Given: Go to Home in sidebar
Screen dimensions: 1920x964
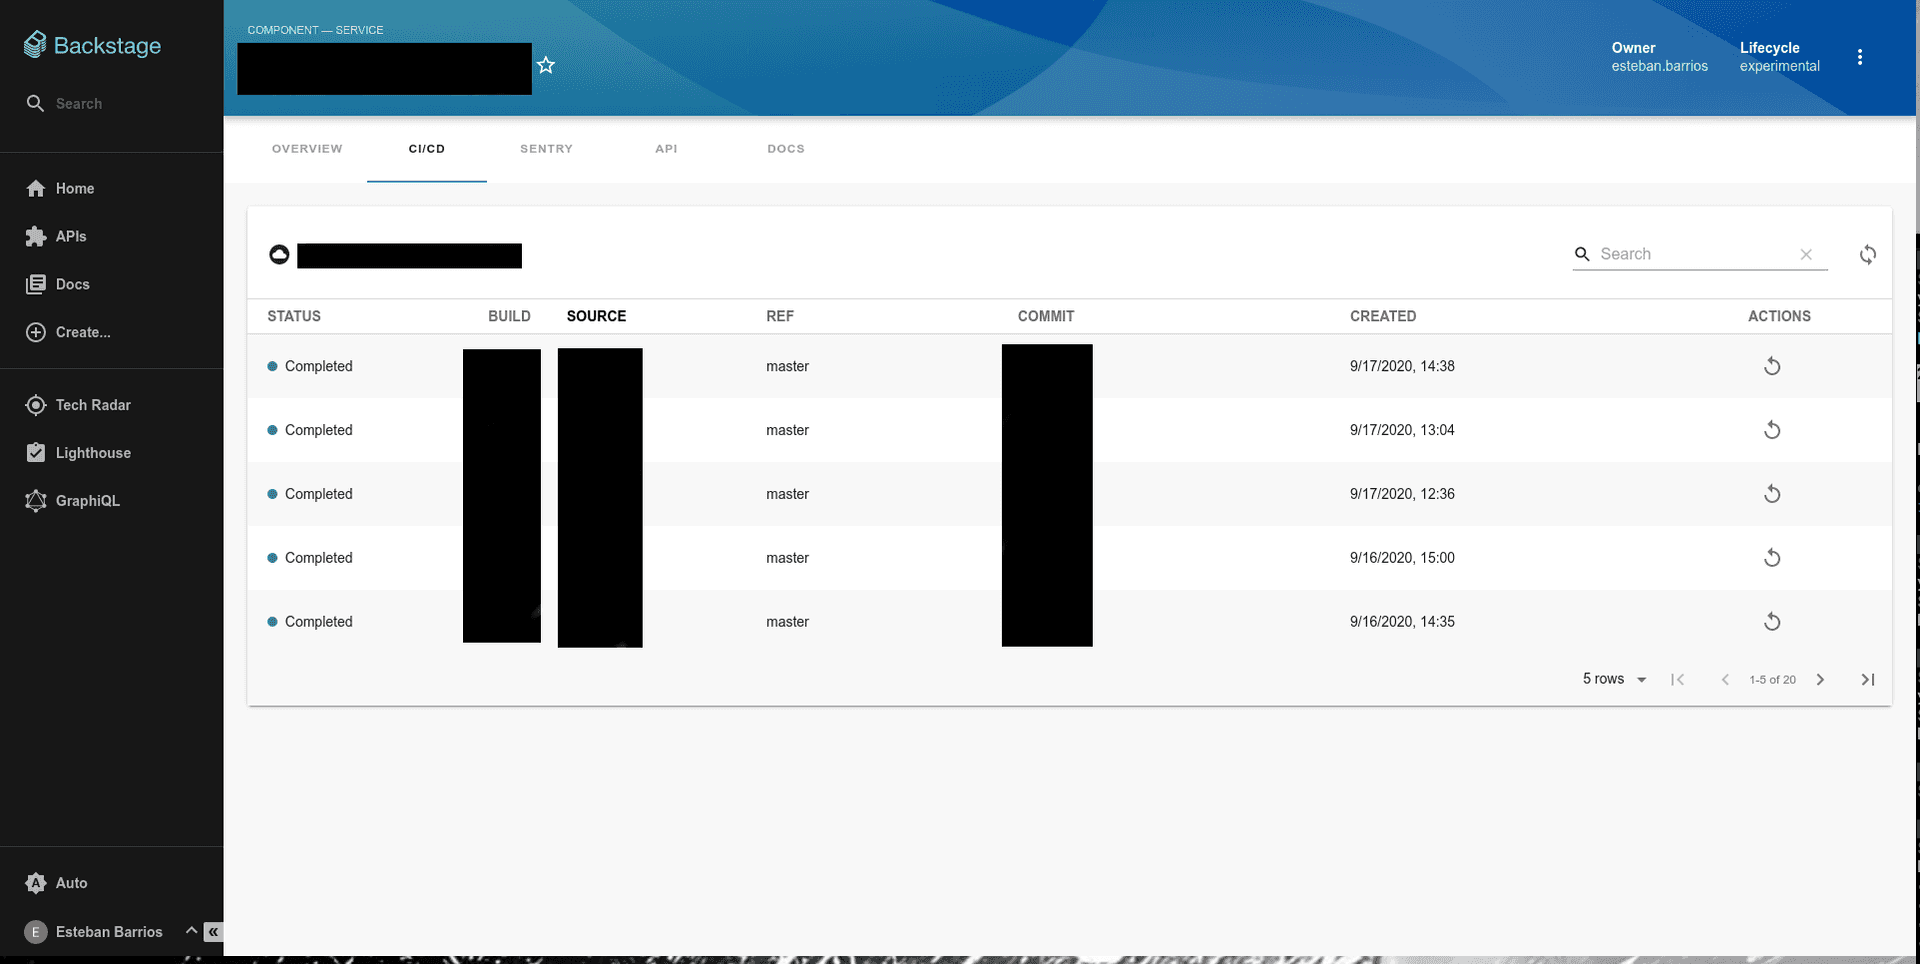Looking at the screenshot, I should point(60,188).
